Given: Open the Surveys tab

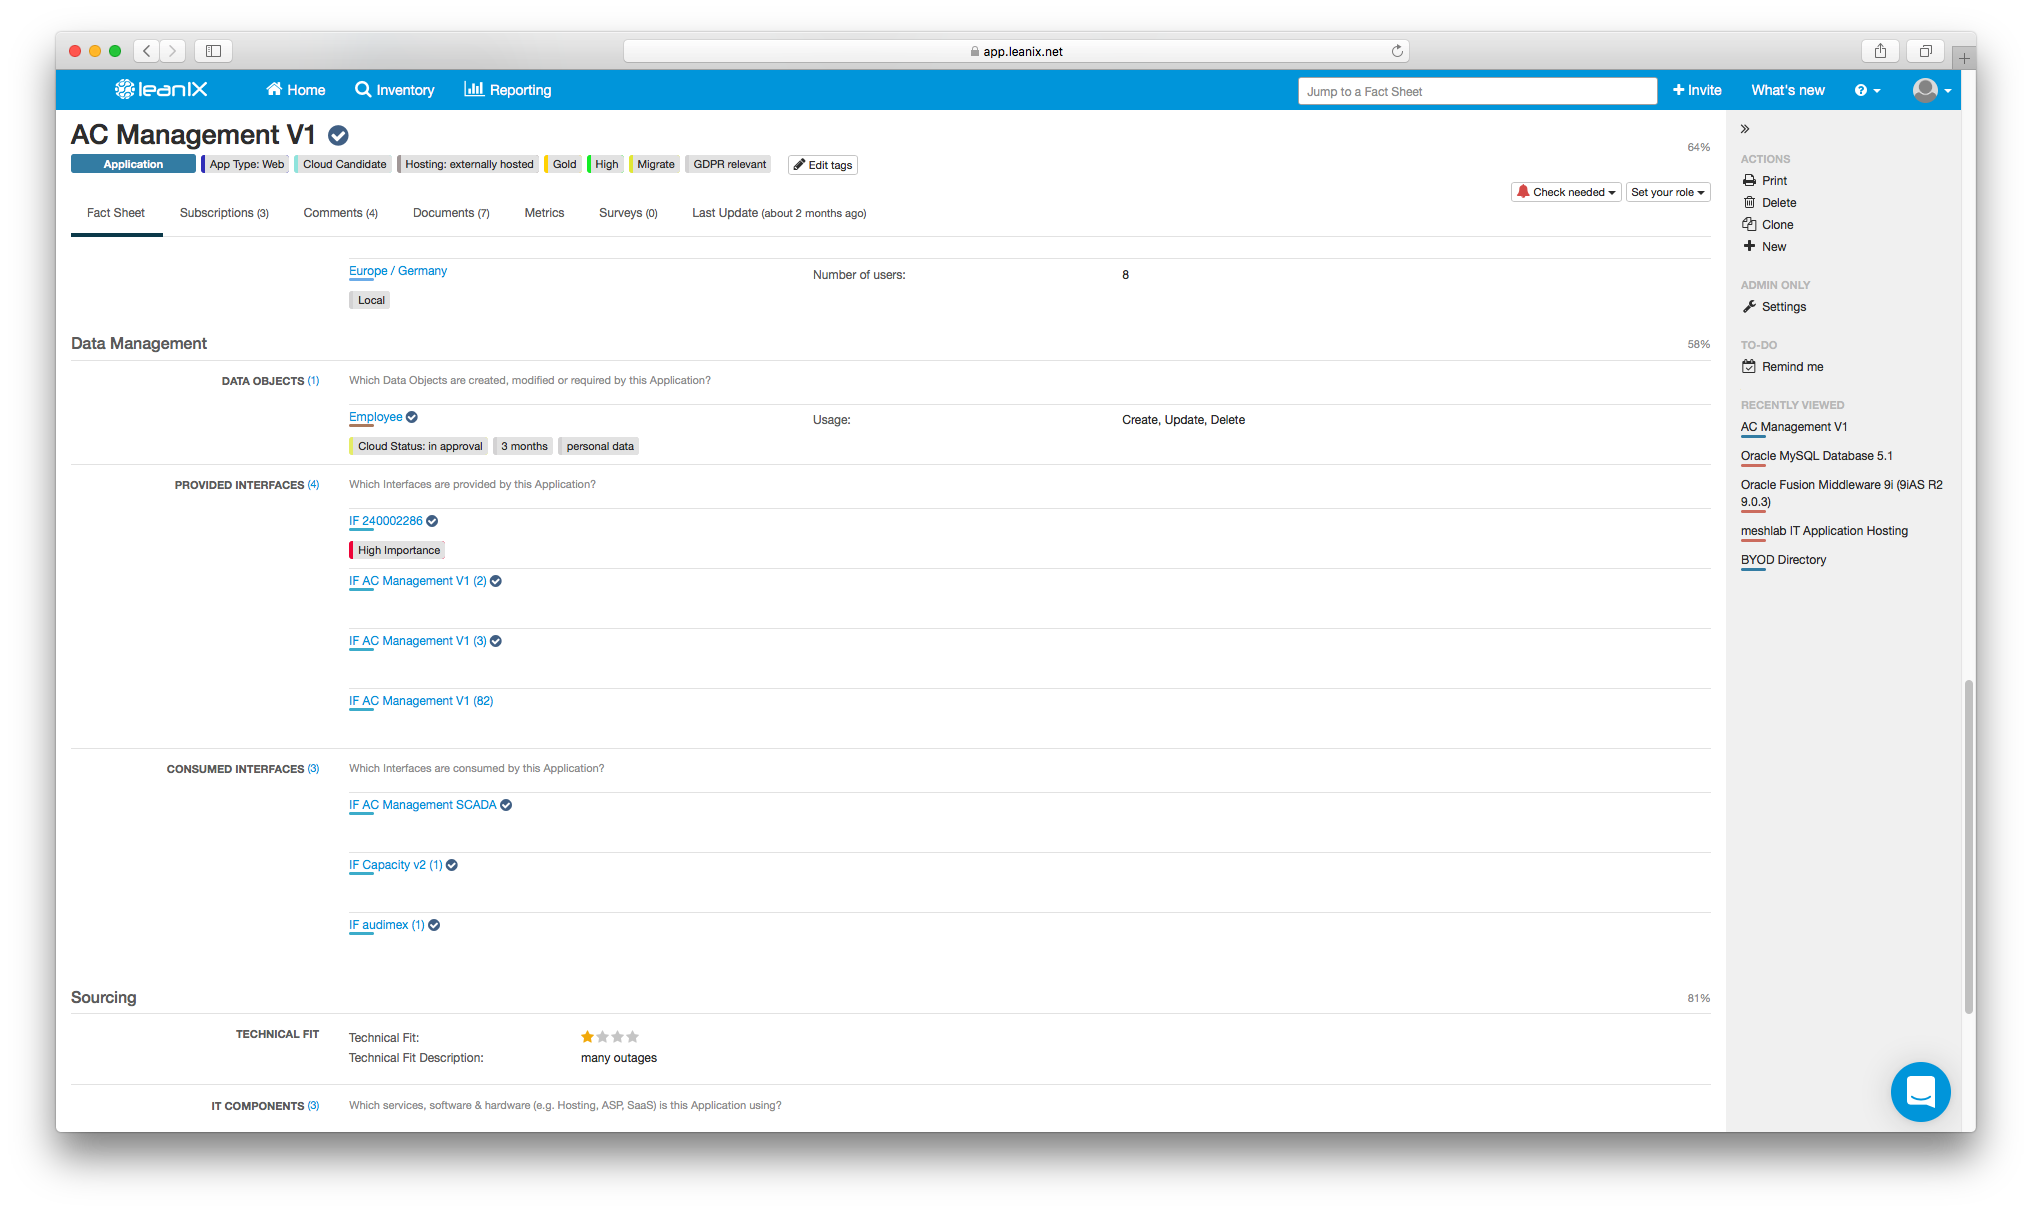Looking at the screenshot, I should point(628,213).
